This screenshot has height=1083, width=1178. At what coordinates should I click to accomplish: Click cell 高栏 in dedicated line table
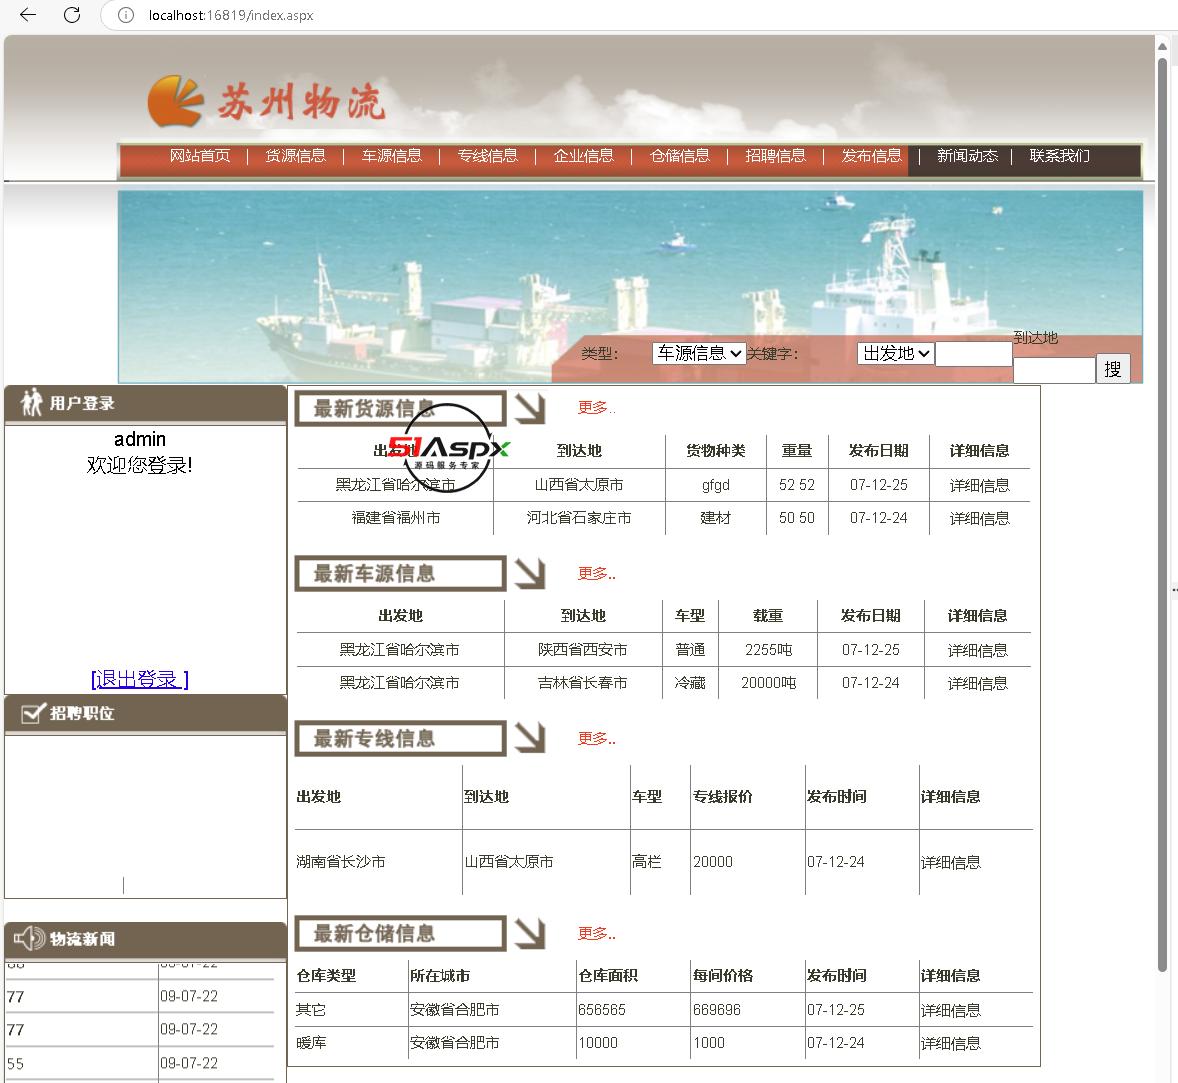[x=647, y=861]
